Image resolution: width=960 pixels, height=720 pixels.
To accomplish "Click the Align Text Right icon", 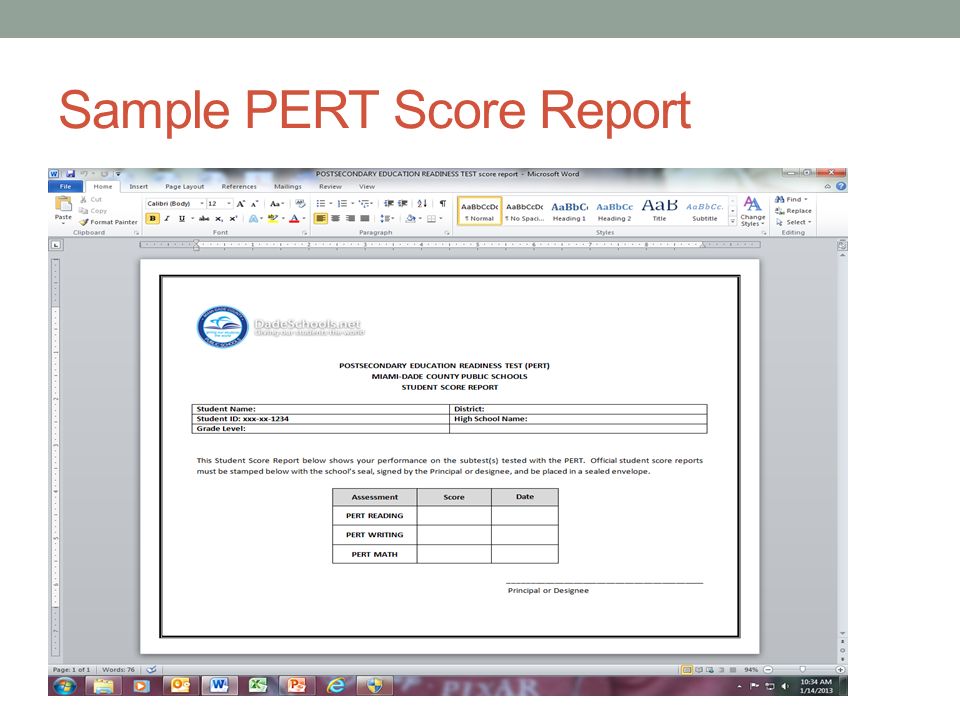I will [350, 219].
